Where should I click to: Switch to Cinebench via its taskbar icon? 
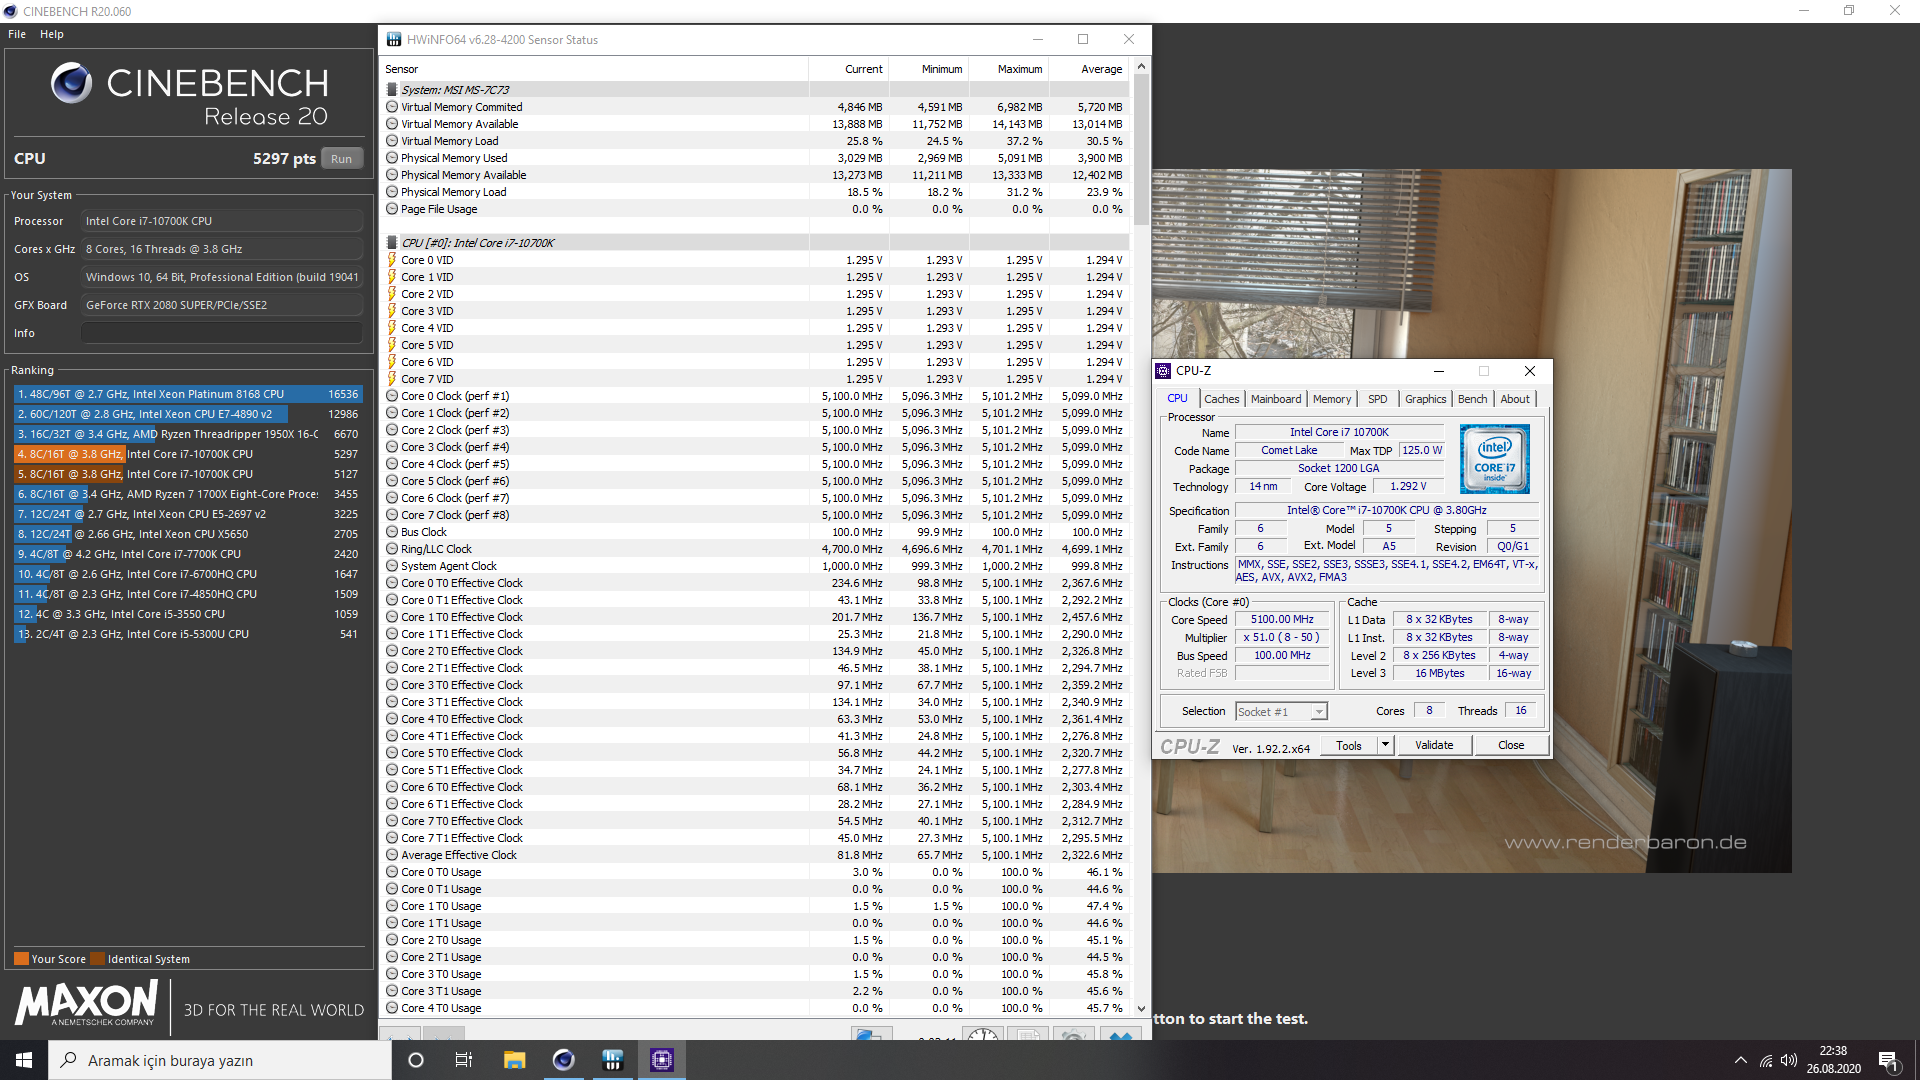(x=563, y=1060)
